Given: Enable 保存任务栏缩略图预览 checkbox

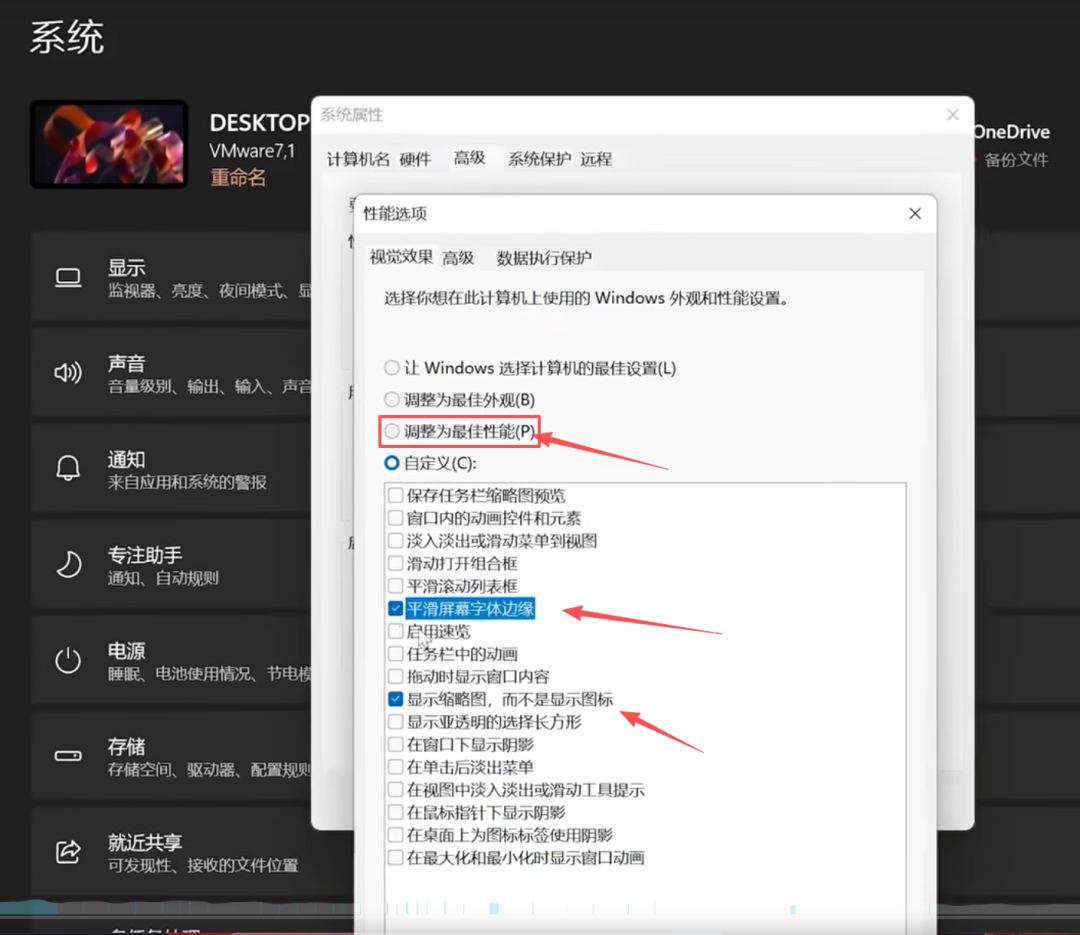Looking at the screenshot, I should [x=396, y=495].
